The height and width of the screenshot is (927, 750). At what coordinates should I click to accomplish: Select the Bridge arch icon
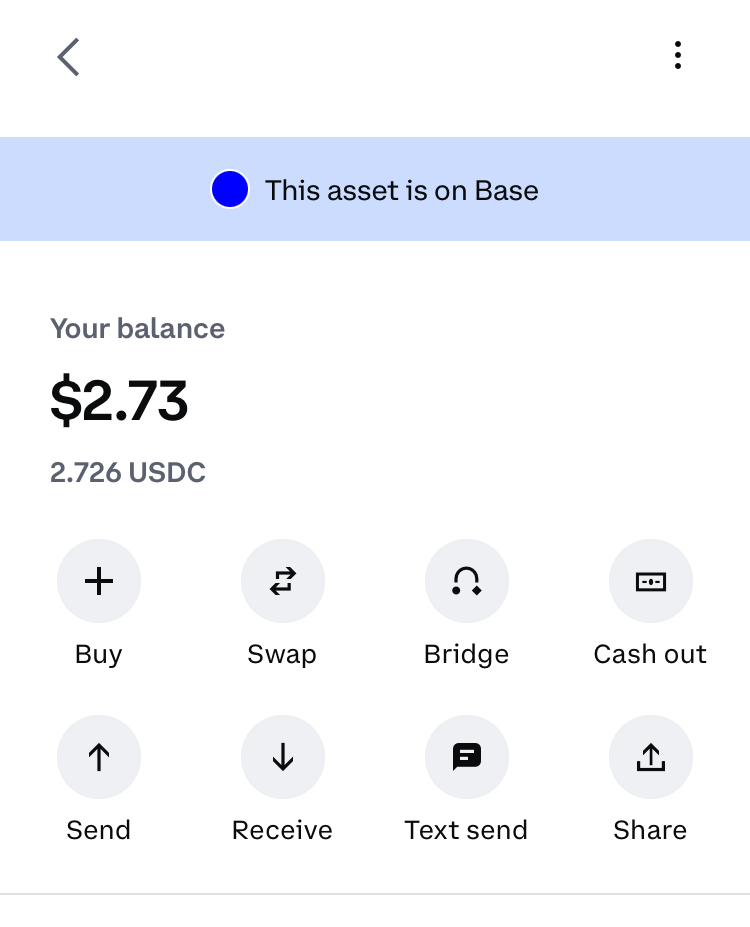[467, 581]
